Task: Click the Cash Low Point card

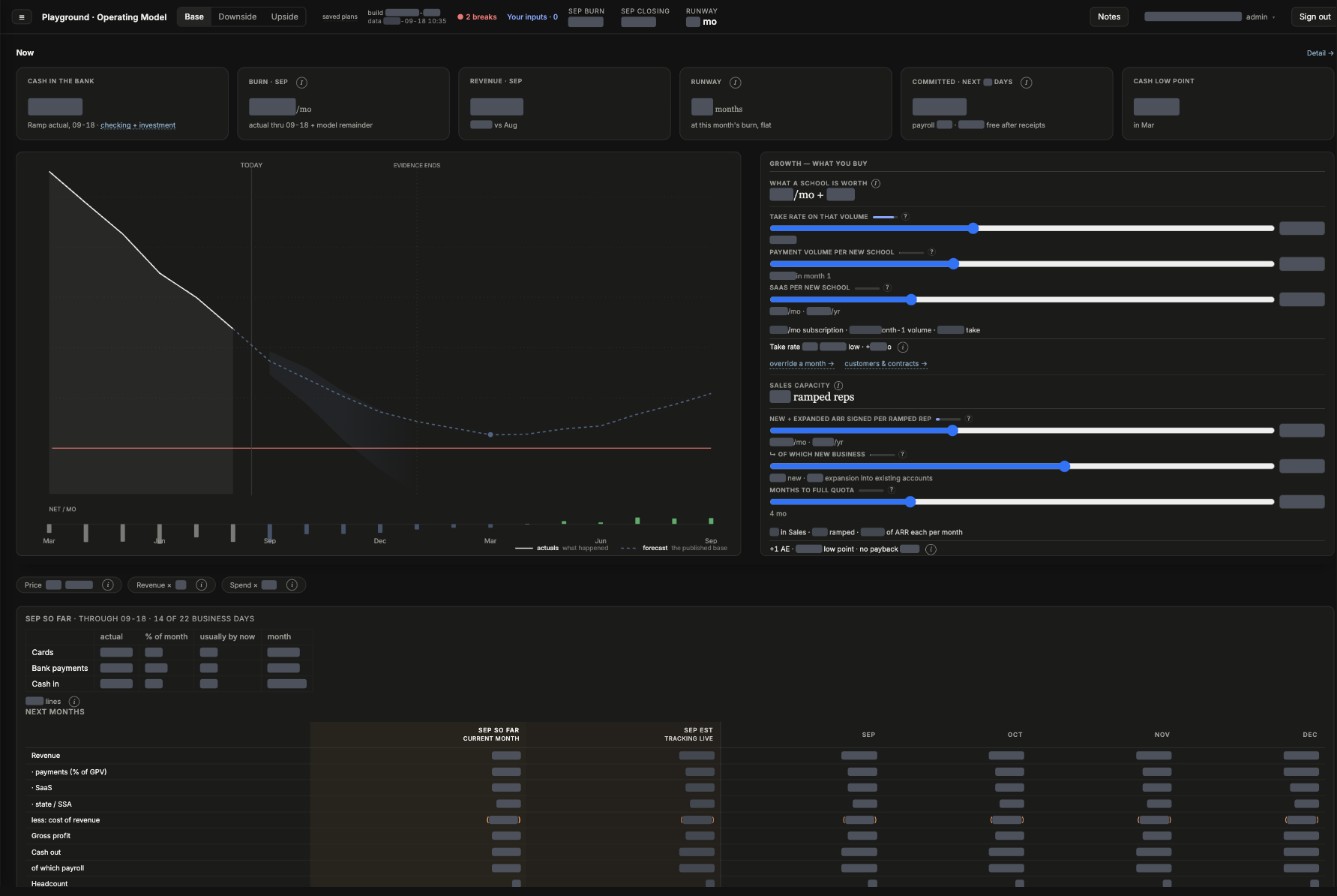Action: click(x=1228, y=103)
